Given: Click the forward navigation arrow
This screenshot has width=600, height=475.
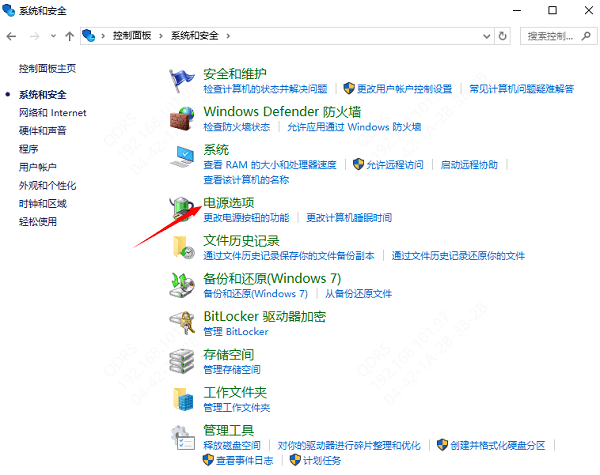Looking at the screenshot, I should coord(34,36).
